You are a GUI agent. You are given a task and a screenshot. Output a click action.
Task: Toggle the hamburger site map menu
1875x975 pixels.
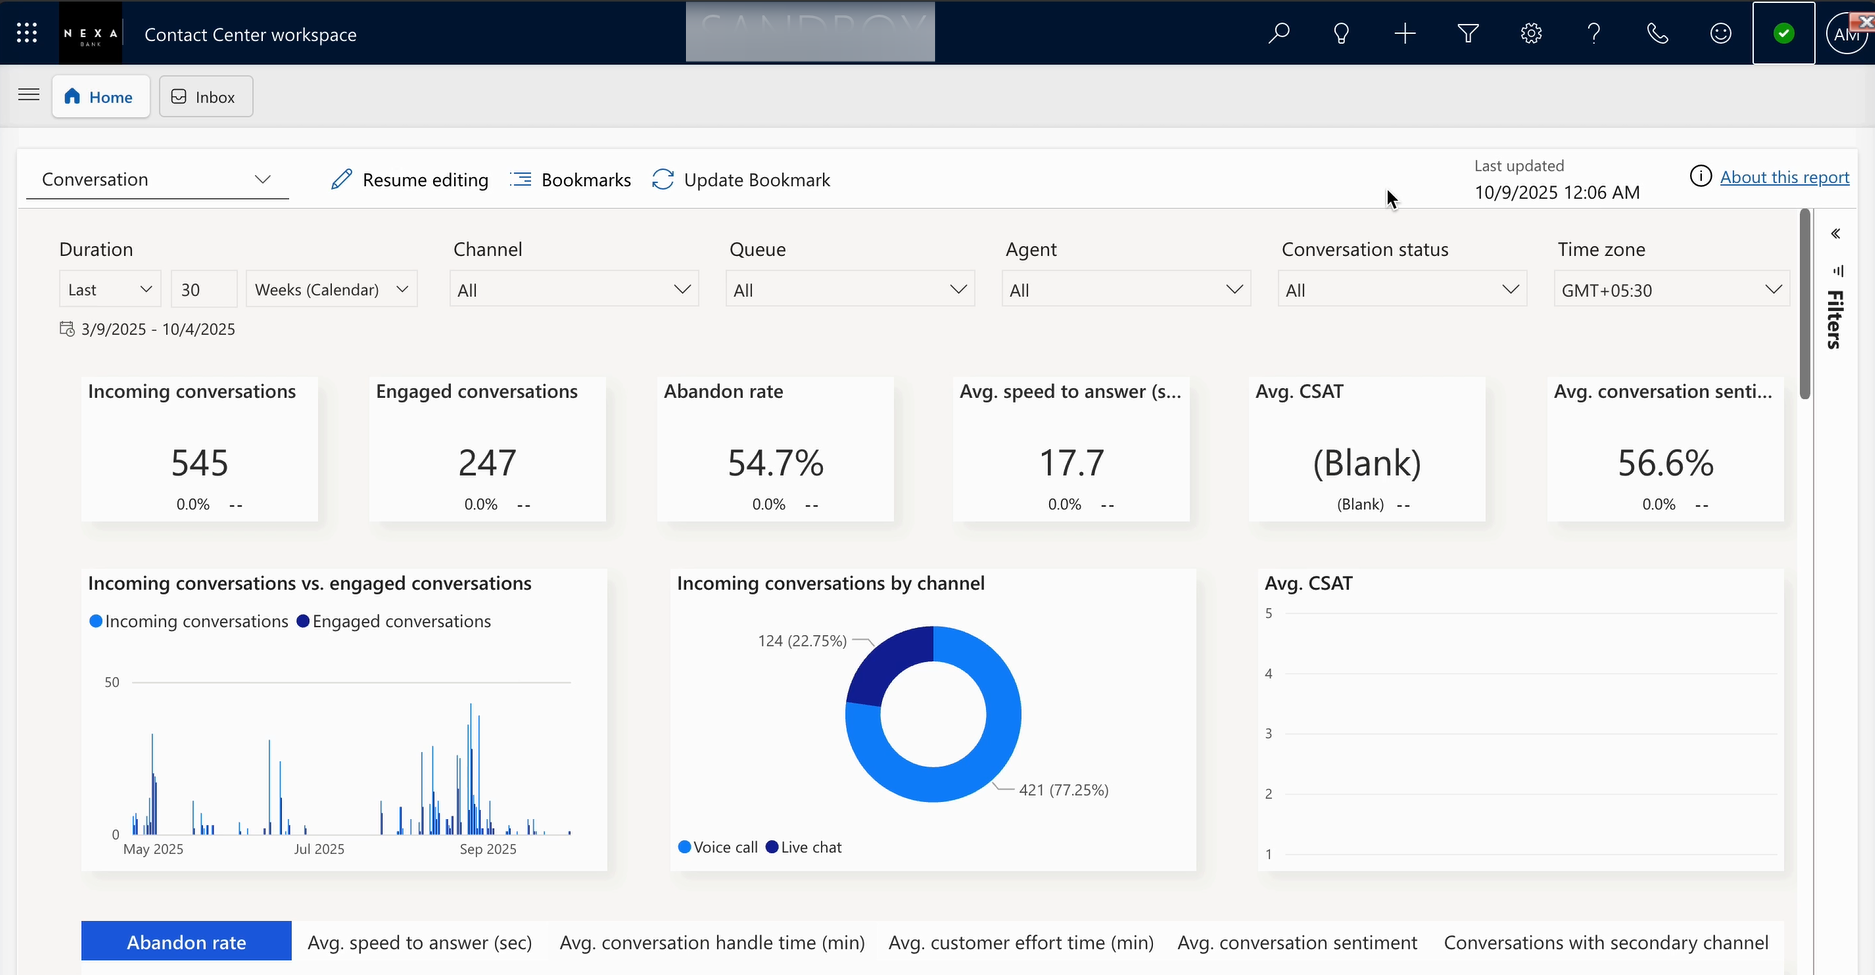pyautogui.click(x=29, y=95)
